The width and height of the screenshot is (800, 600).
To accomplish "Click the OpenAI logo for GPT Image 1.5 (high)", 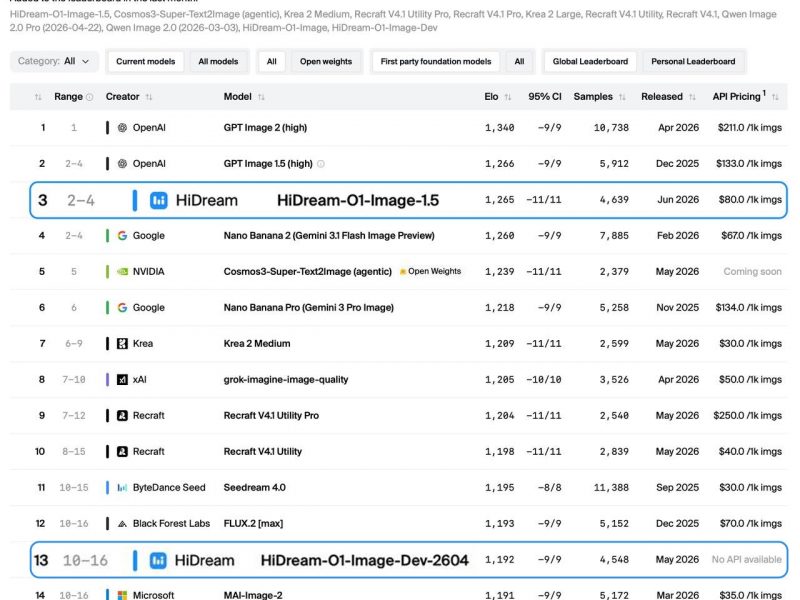I will click(122, 164).
